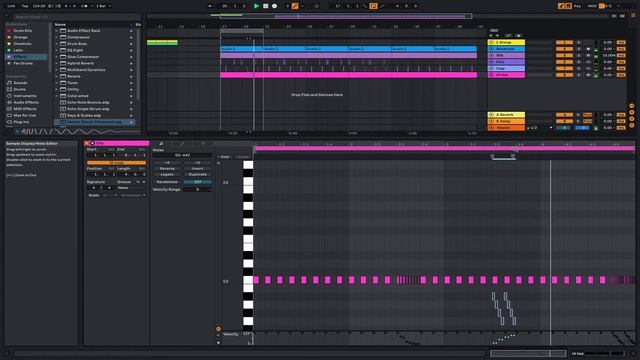Expand the Audio Effect Rack folder

click(57, 31)
